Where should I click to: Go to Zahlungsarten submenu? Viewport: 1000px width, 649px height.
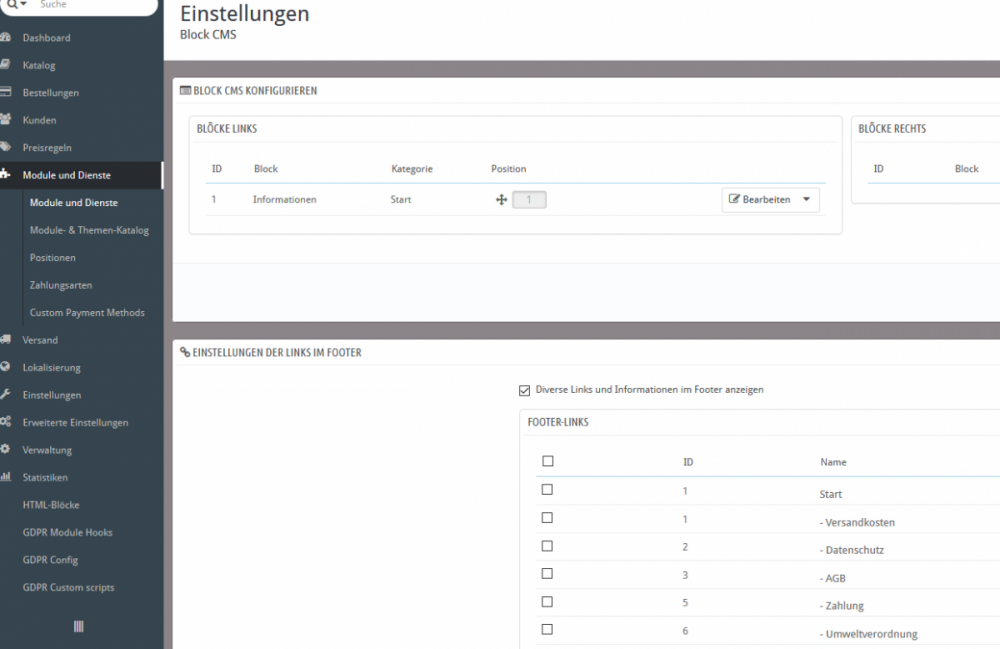coord(60,285)
